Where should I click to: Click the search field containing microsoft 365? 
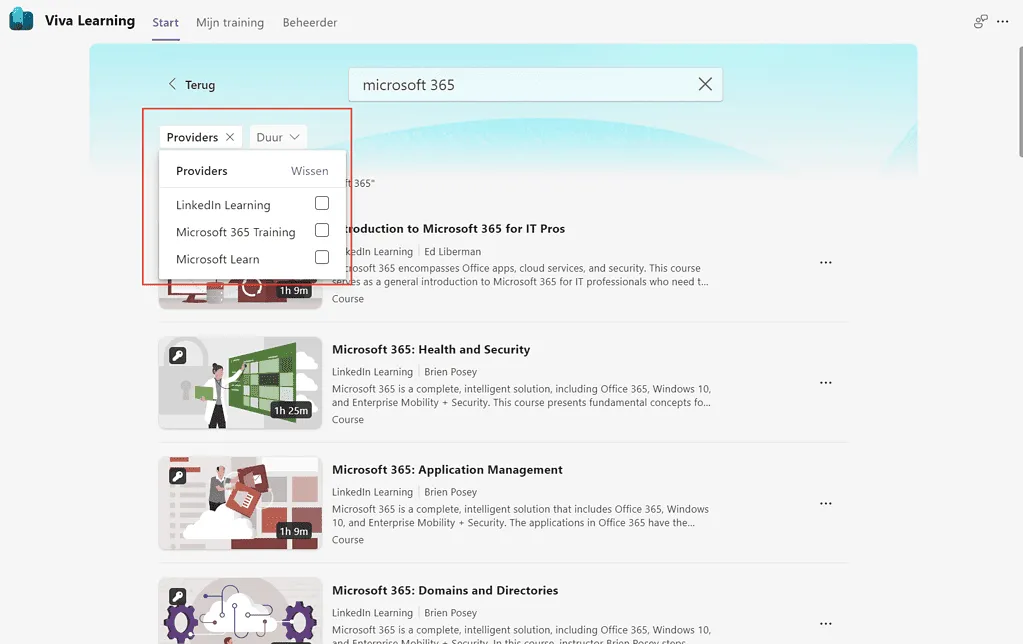coord(520,85)
